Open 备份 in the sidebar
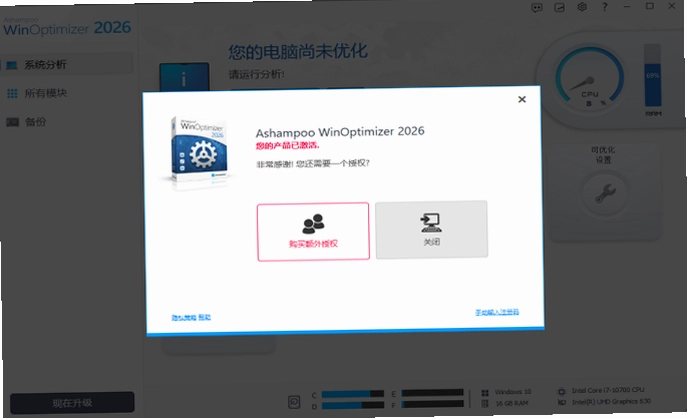 pos(35,122)
